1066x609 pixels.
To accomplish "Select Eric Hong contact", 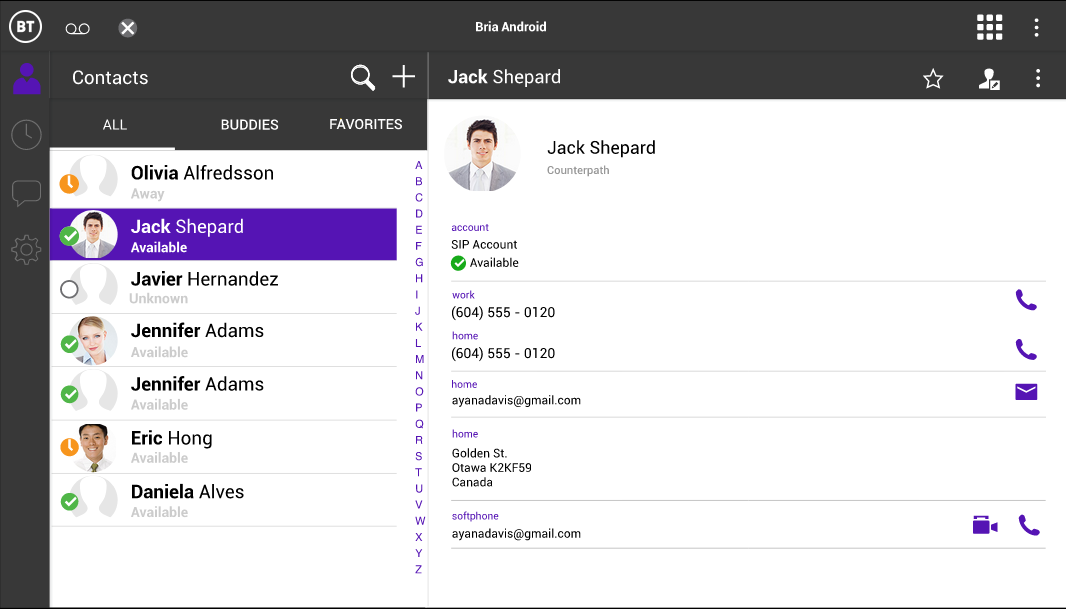I will [x=224, y=447].
